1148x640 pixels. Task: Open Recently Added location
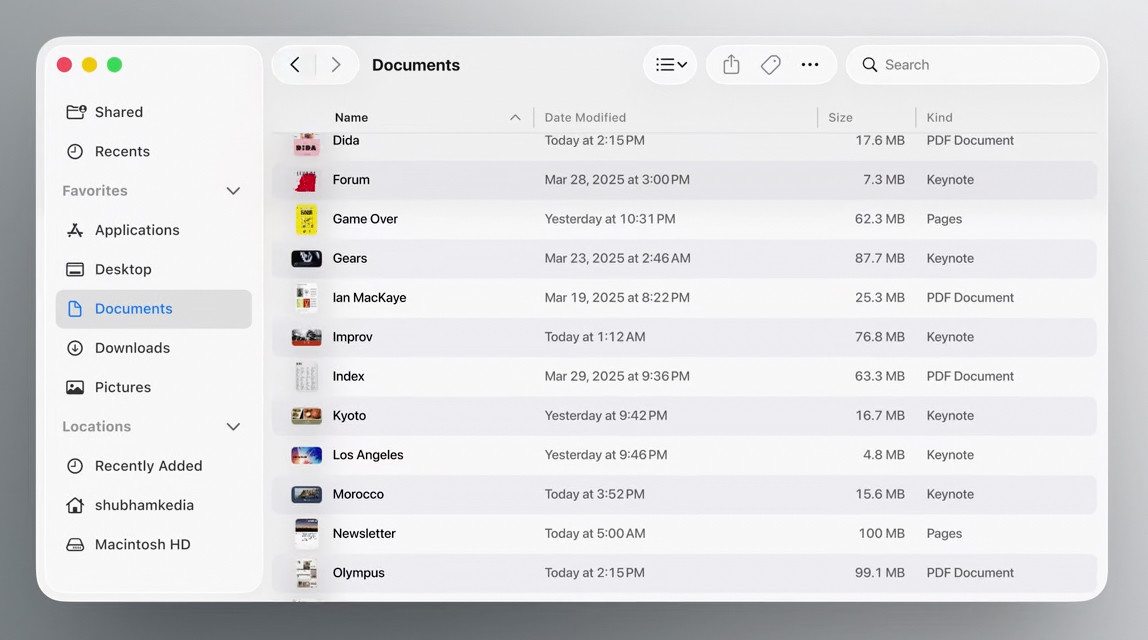coord(153,466)
